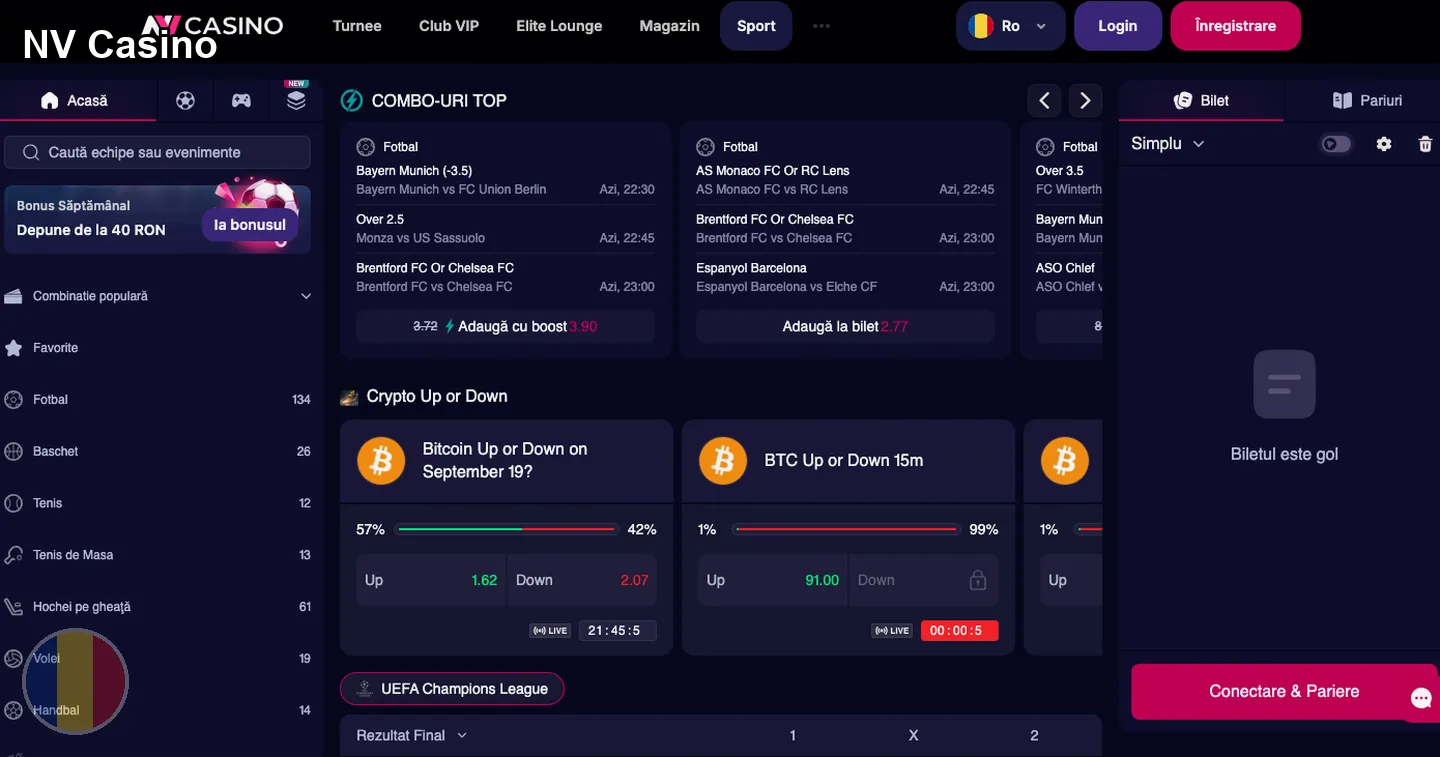
Task: Click the 1% / 99% BTC 15m bar
Action: [848, 529]
